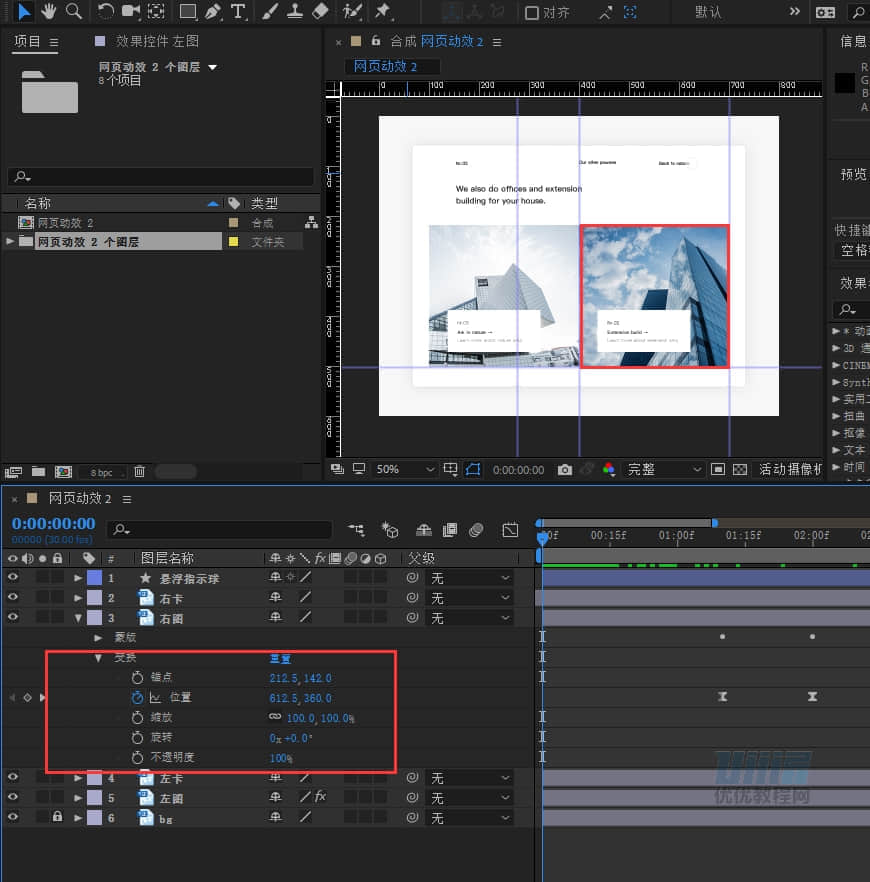Click the 右图 layer label color swatch
The image size is (870, 882).
tap(94, 618)
